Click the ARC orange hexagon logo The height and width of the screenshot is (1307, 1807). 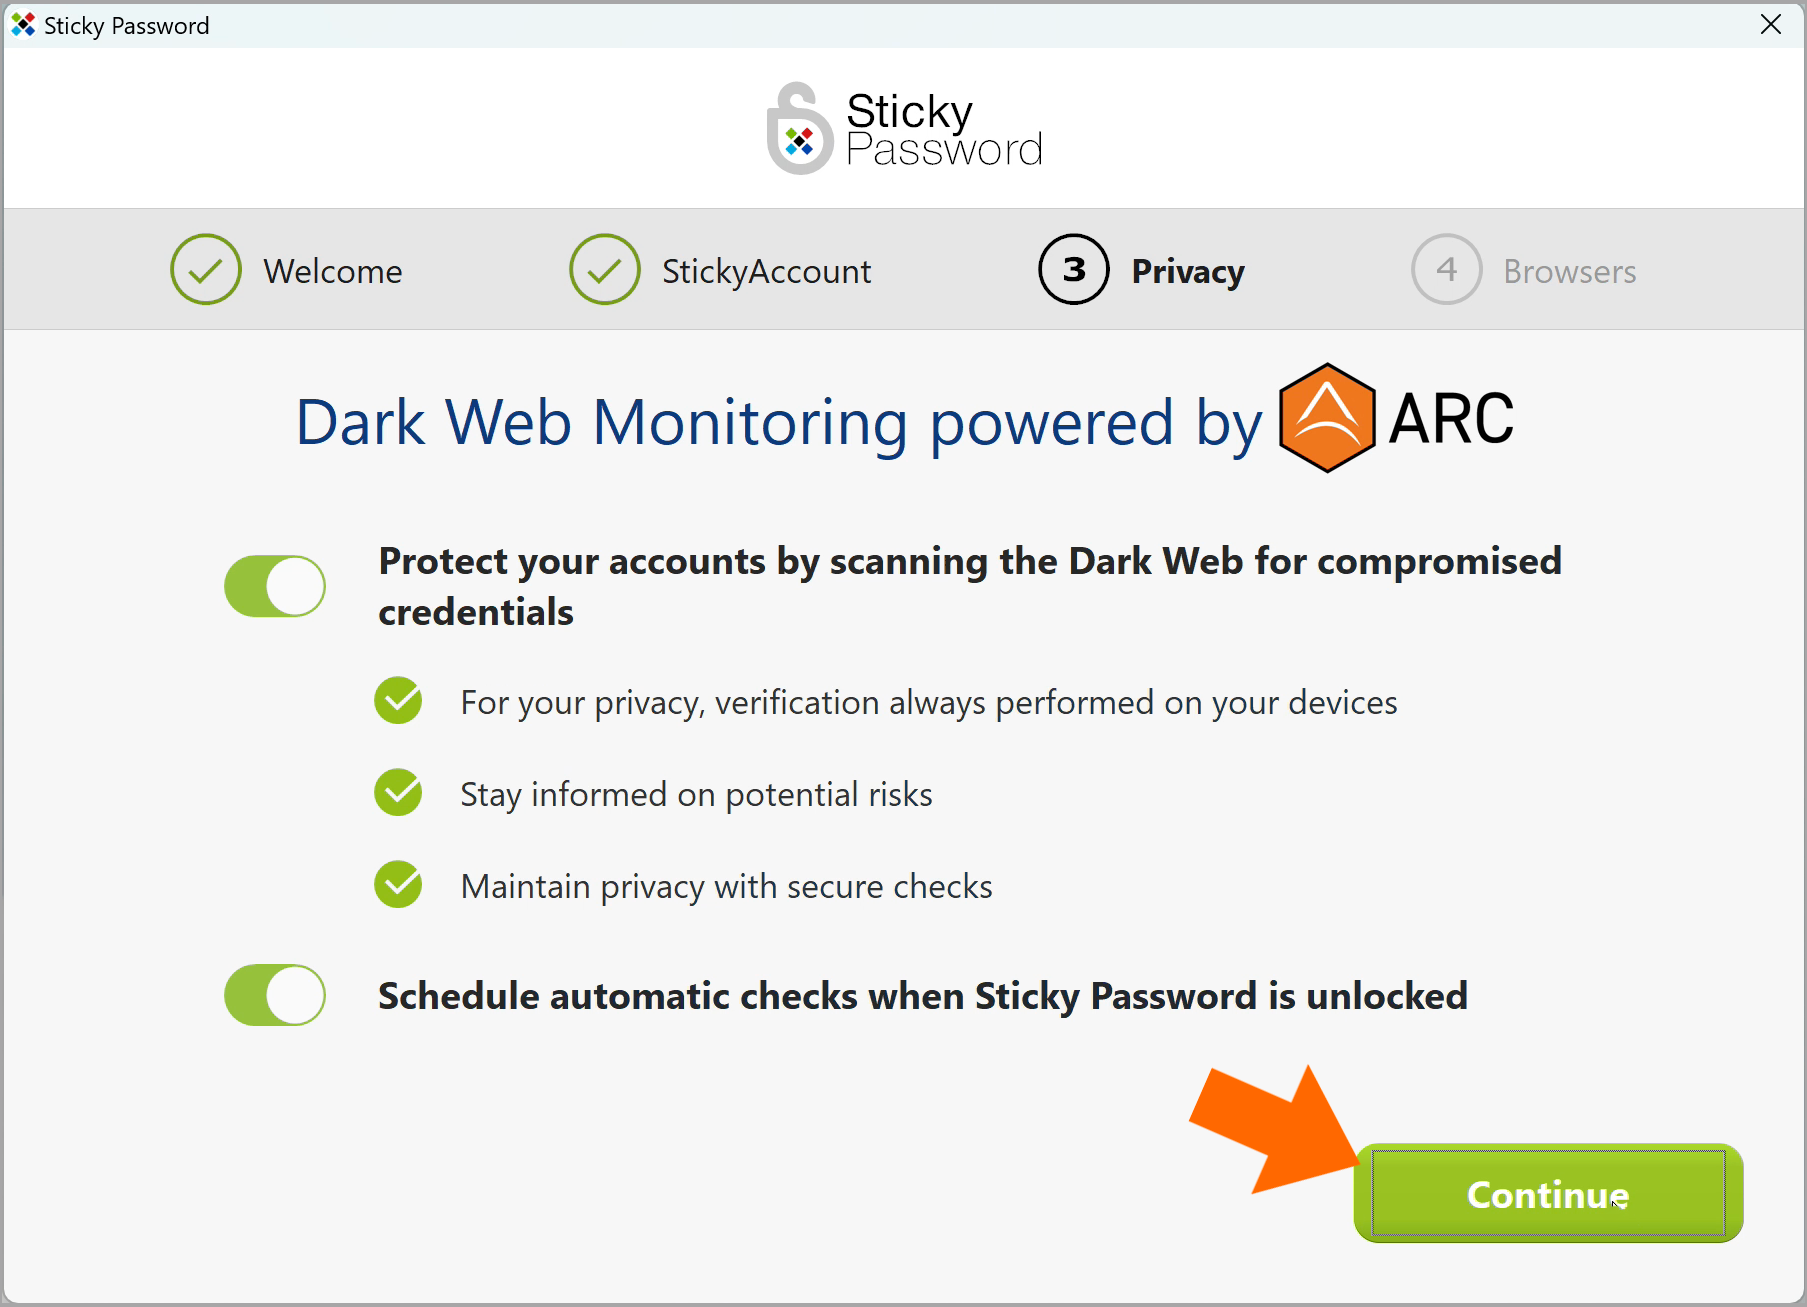tap(1327, 418)
